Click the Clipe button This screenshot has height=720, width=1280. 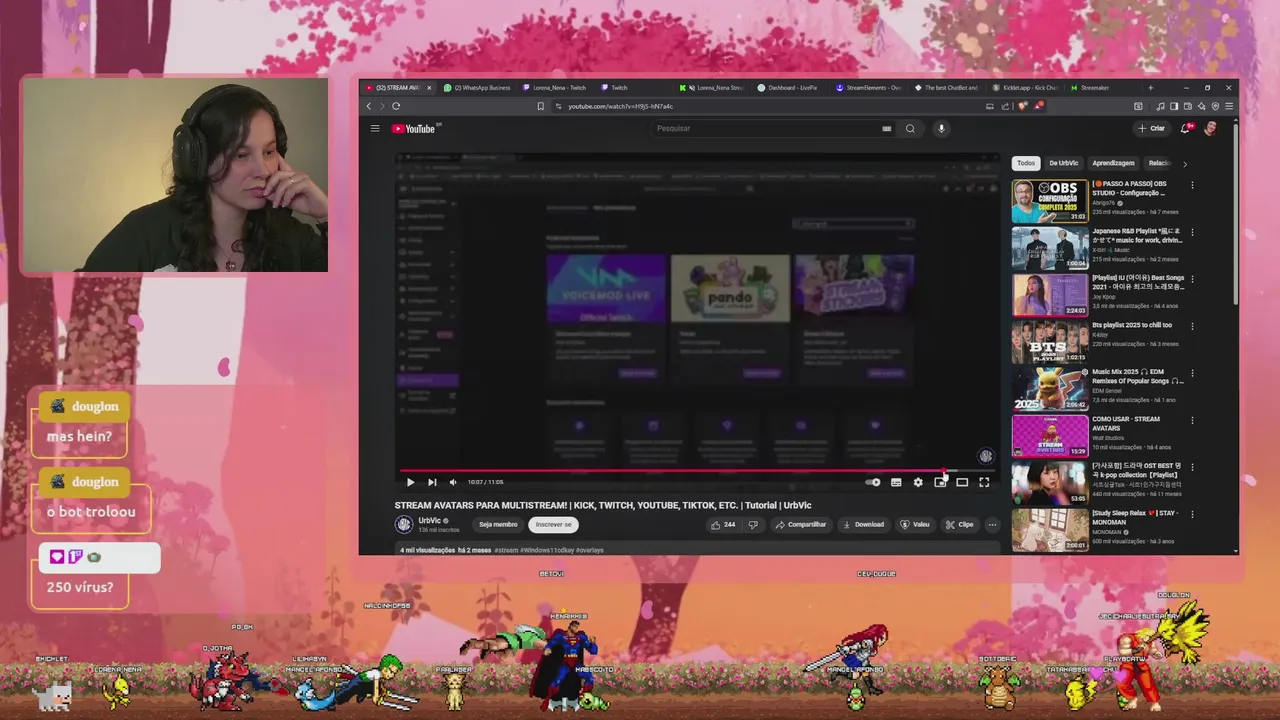[960, 524]
